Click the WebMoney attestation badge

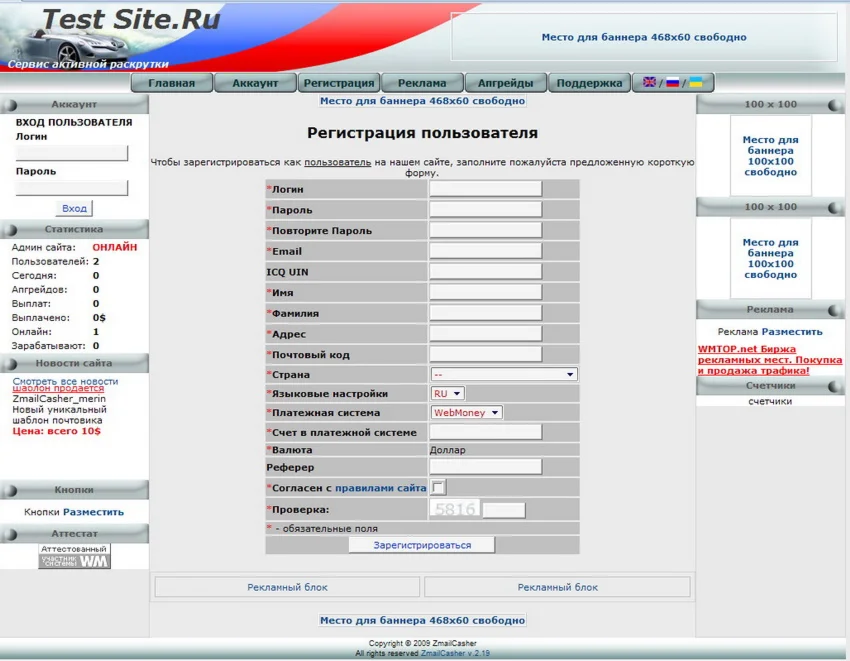coord(74,556)
